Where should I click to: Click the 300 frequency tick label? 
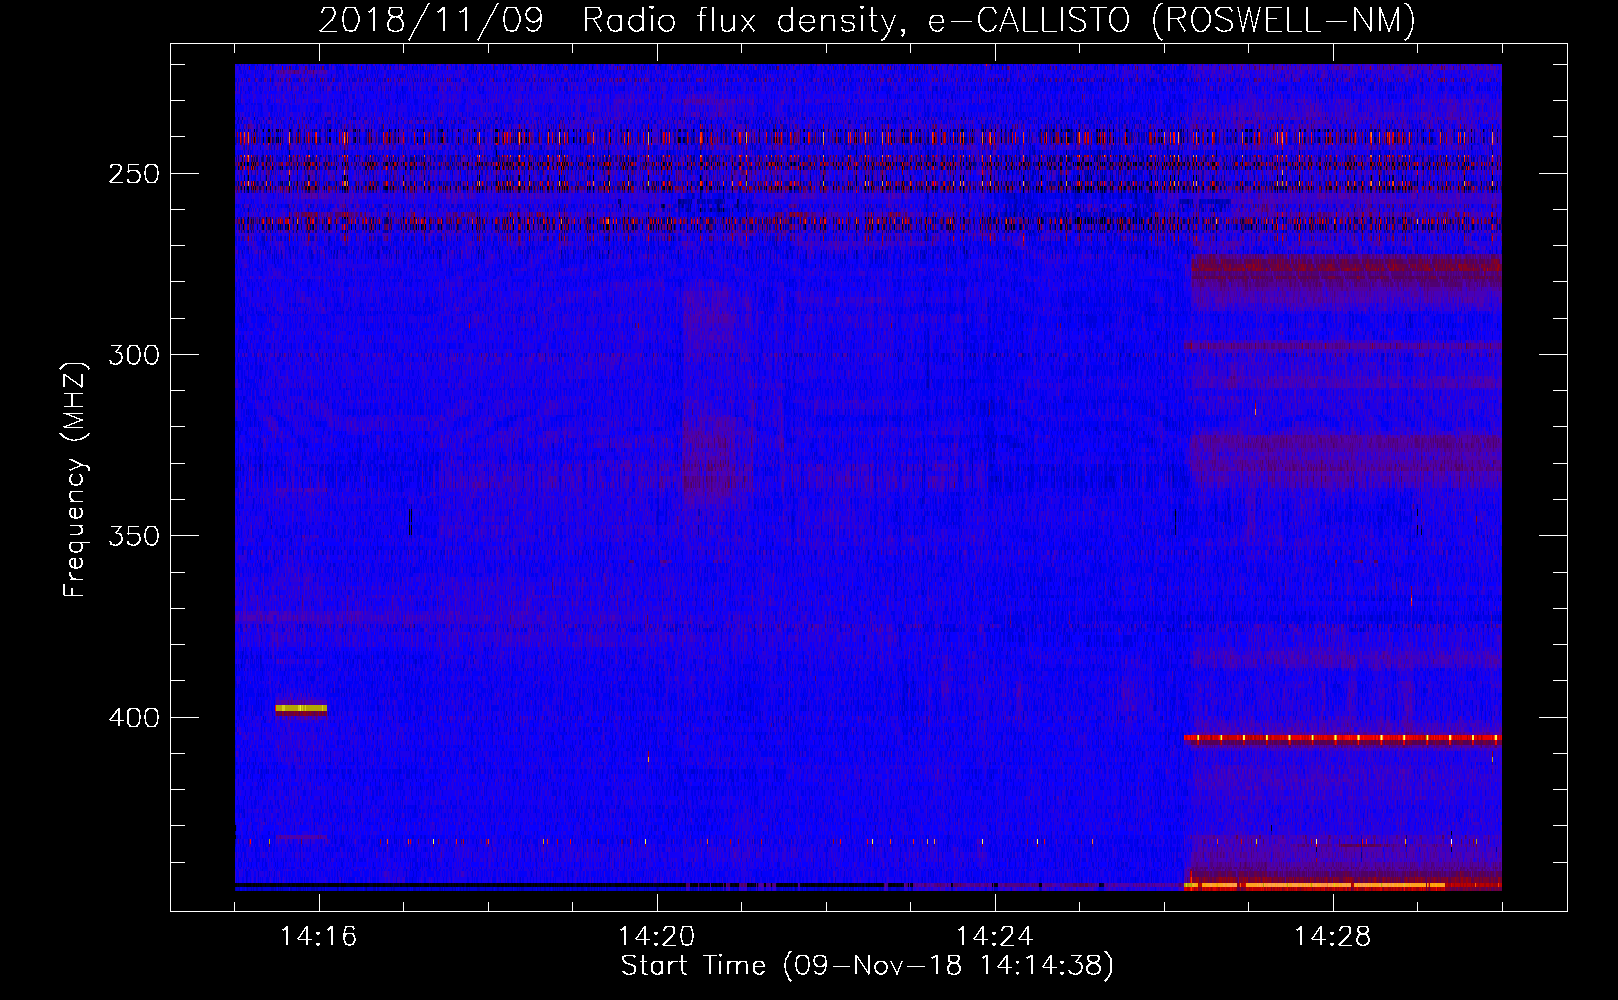[x=134, y=355]
